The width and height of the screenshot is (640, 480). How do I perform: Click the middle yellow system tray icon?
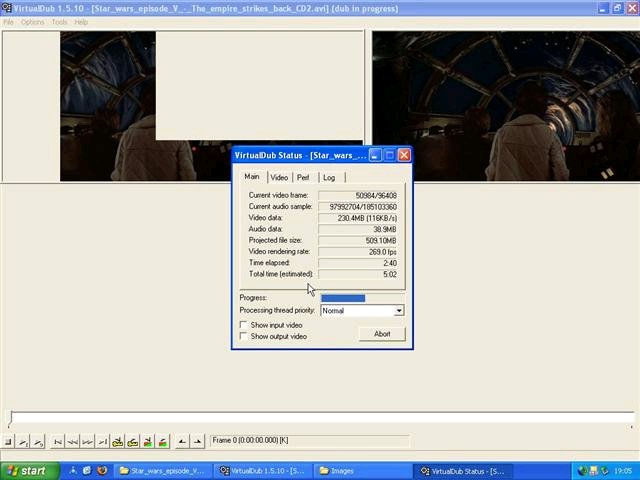[x=593, y=471]
